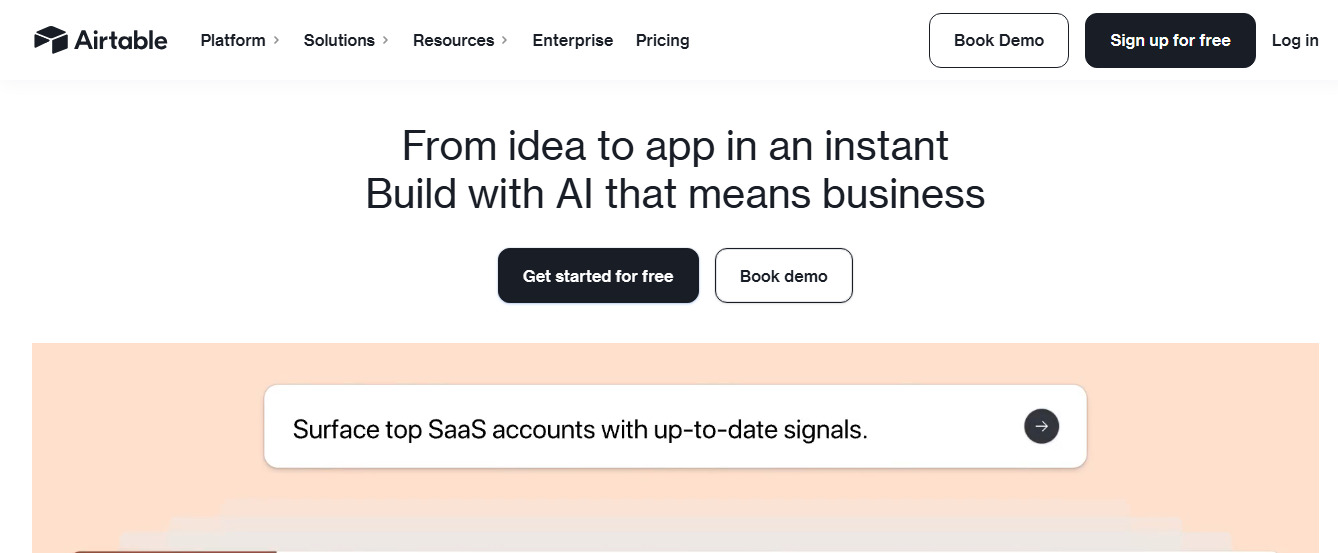
Task: Click 'Build with AI that means business' text
Action: click(675, 193)
